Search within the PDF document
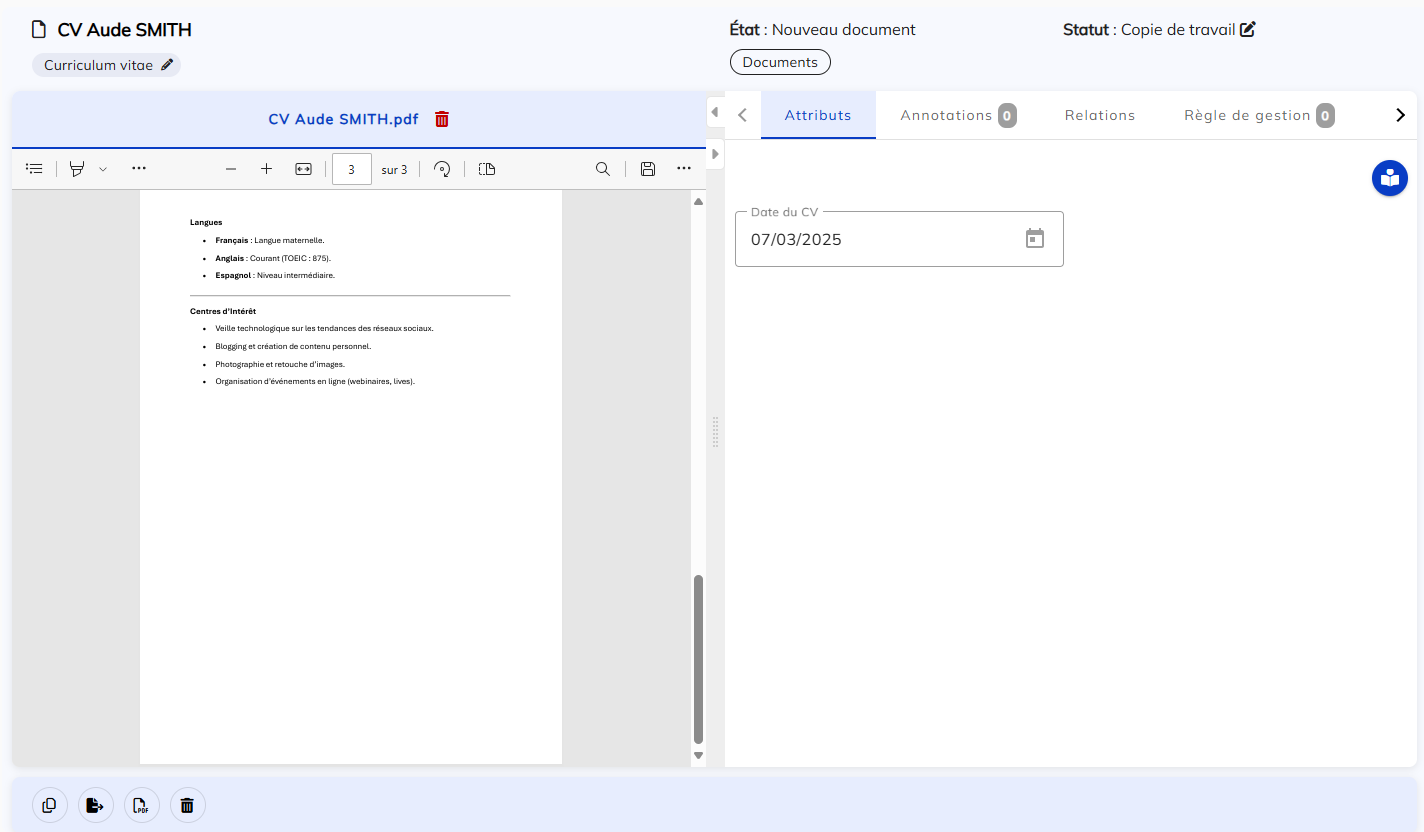The height and width of the screenshot is (832, 1424). pos(603,169)
